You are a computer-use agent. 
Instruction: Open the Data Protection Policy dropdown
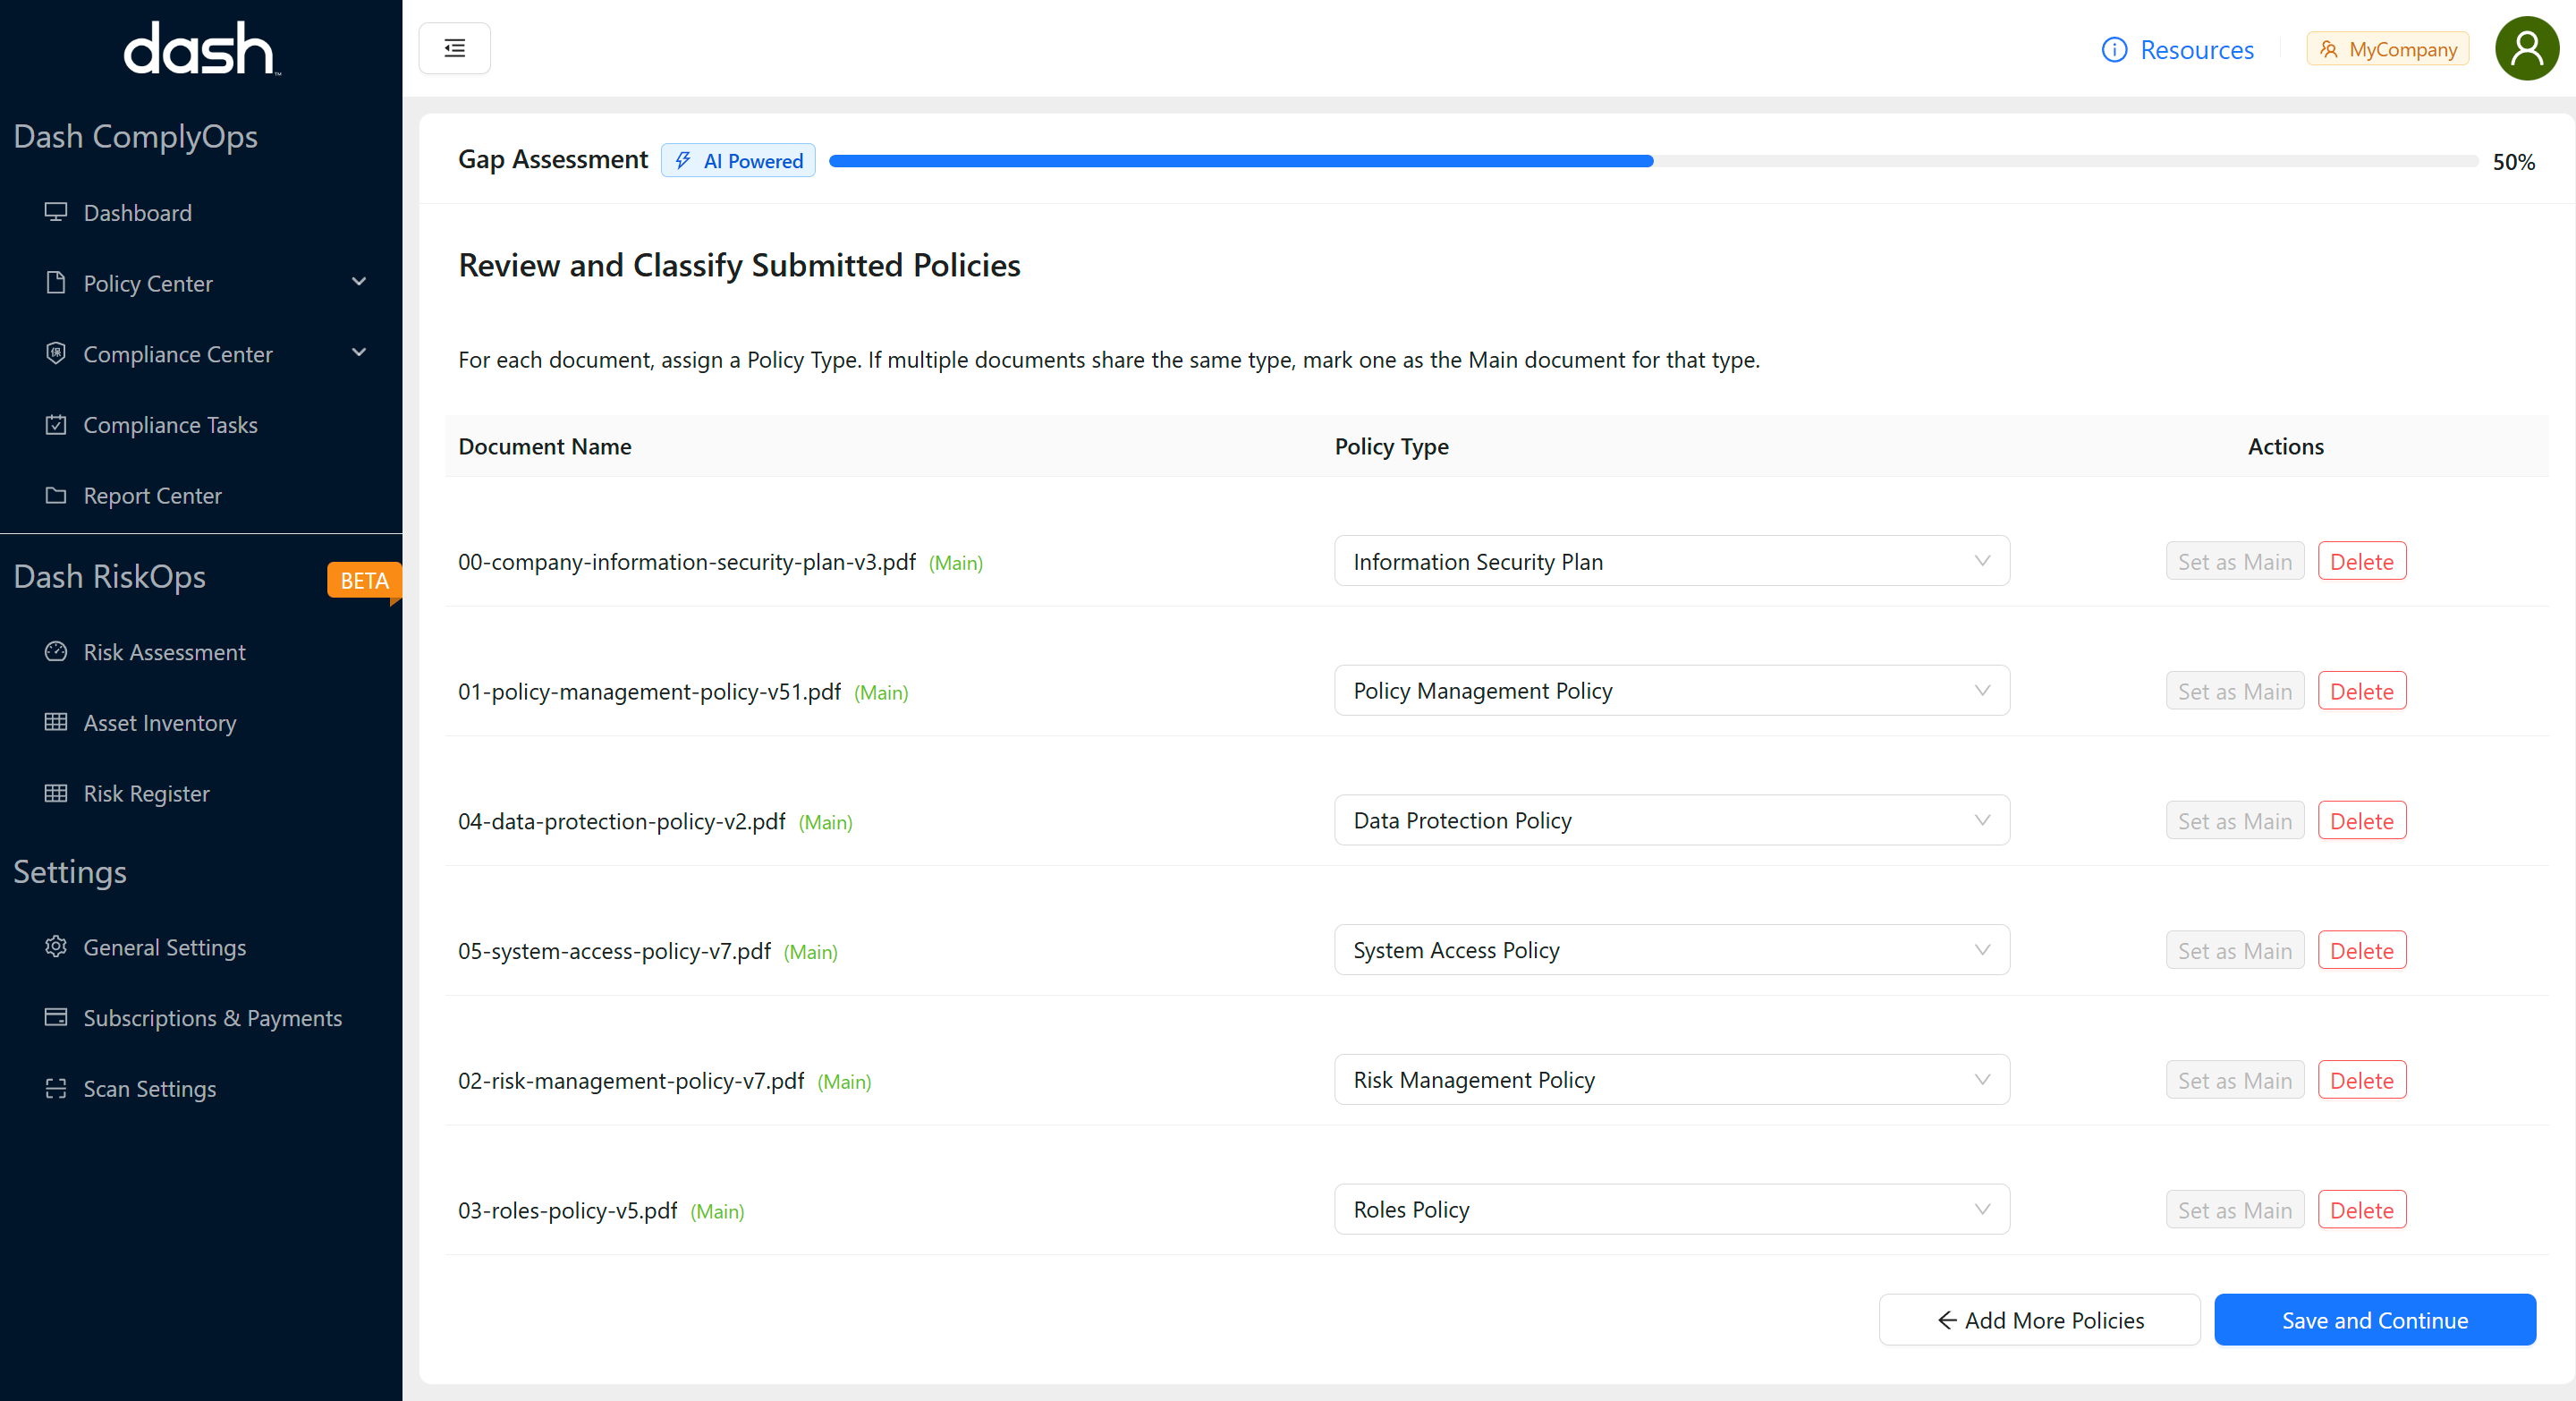click(1671, 820)
